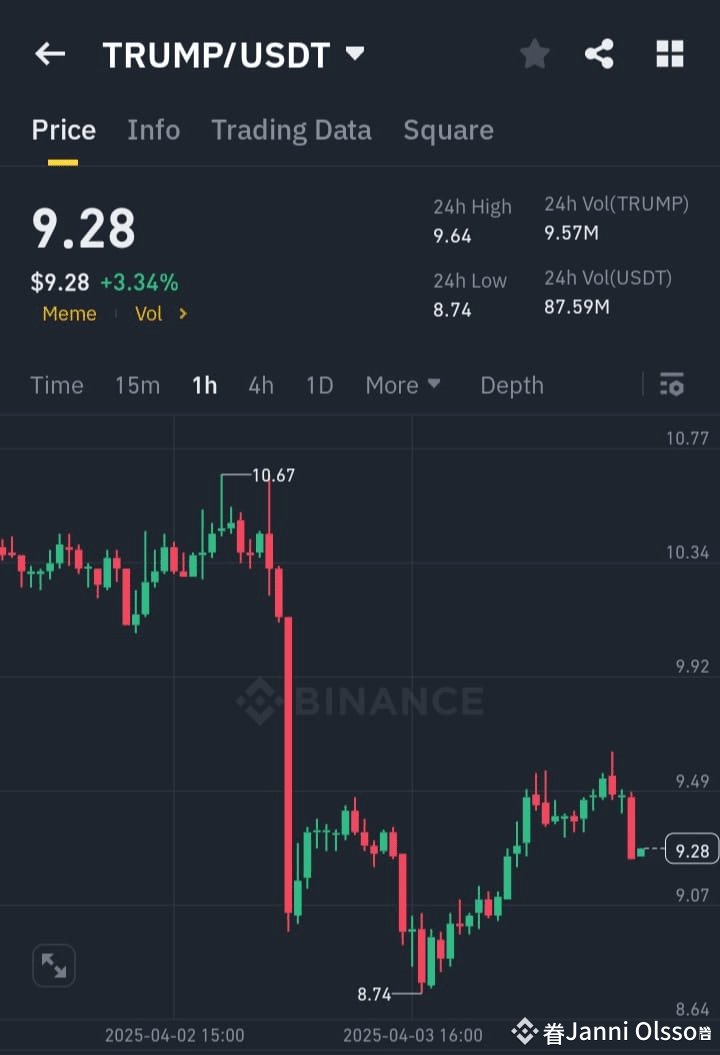Open the share icon
This screenshot has height=1055, width=720.
click(x=599, y=54)
